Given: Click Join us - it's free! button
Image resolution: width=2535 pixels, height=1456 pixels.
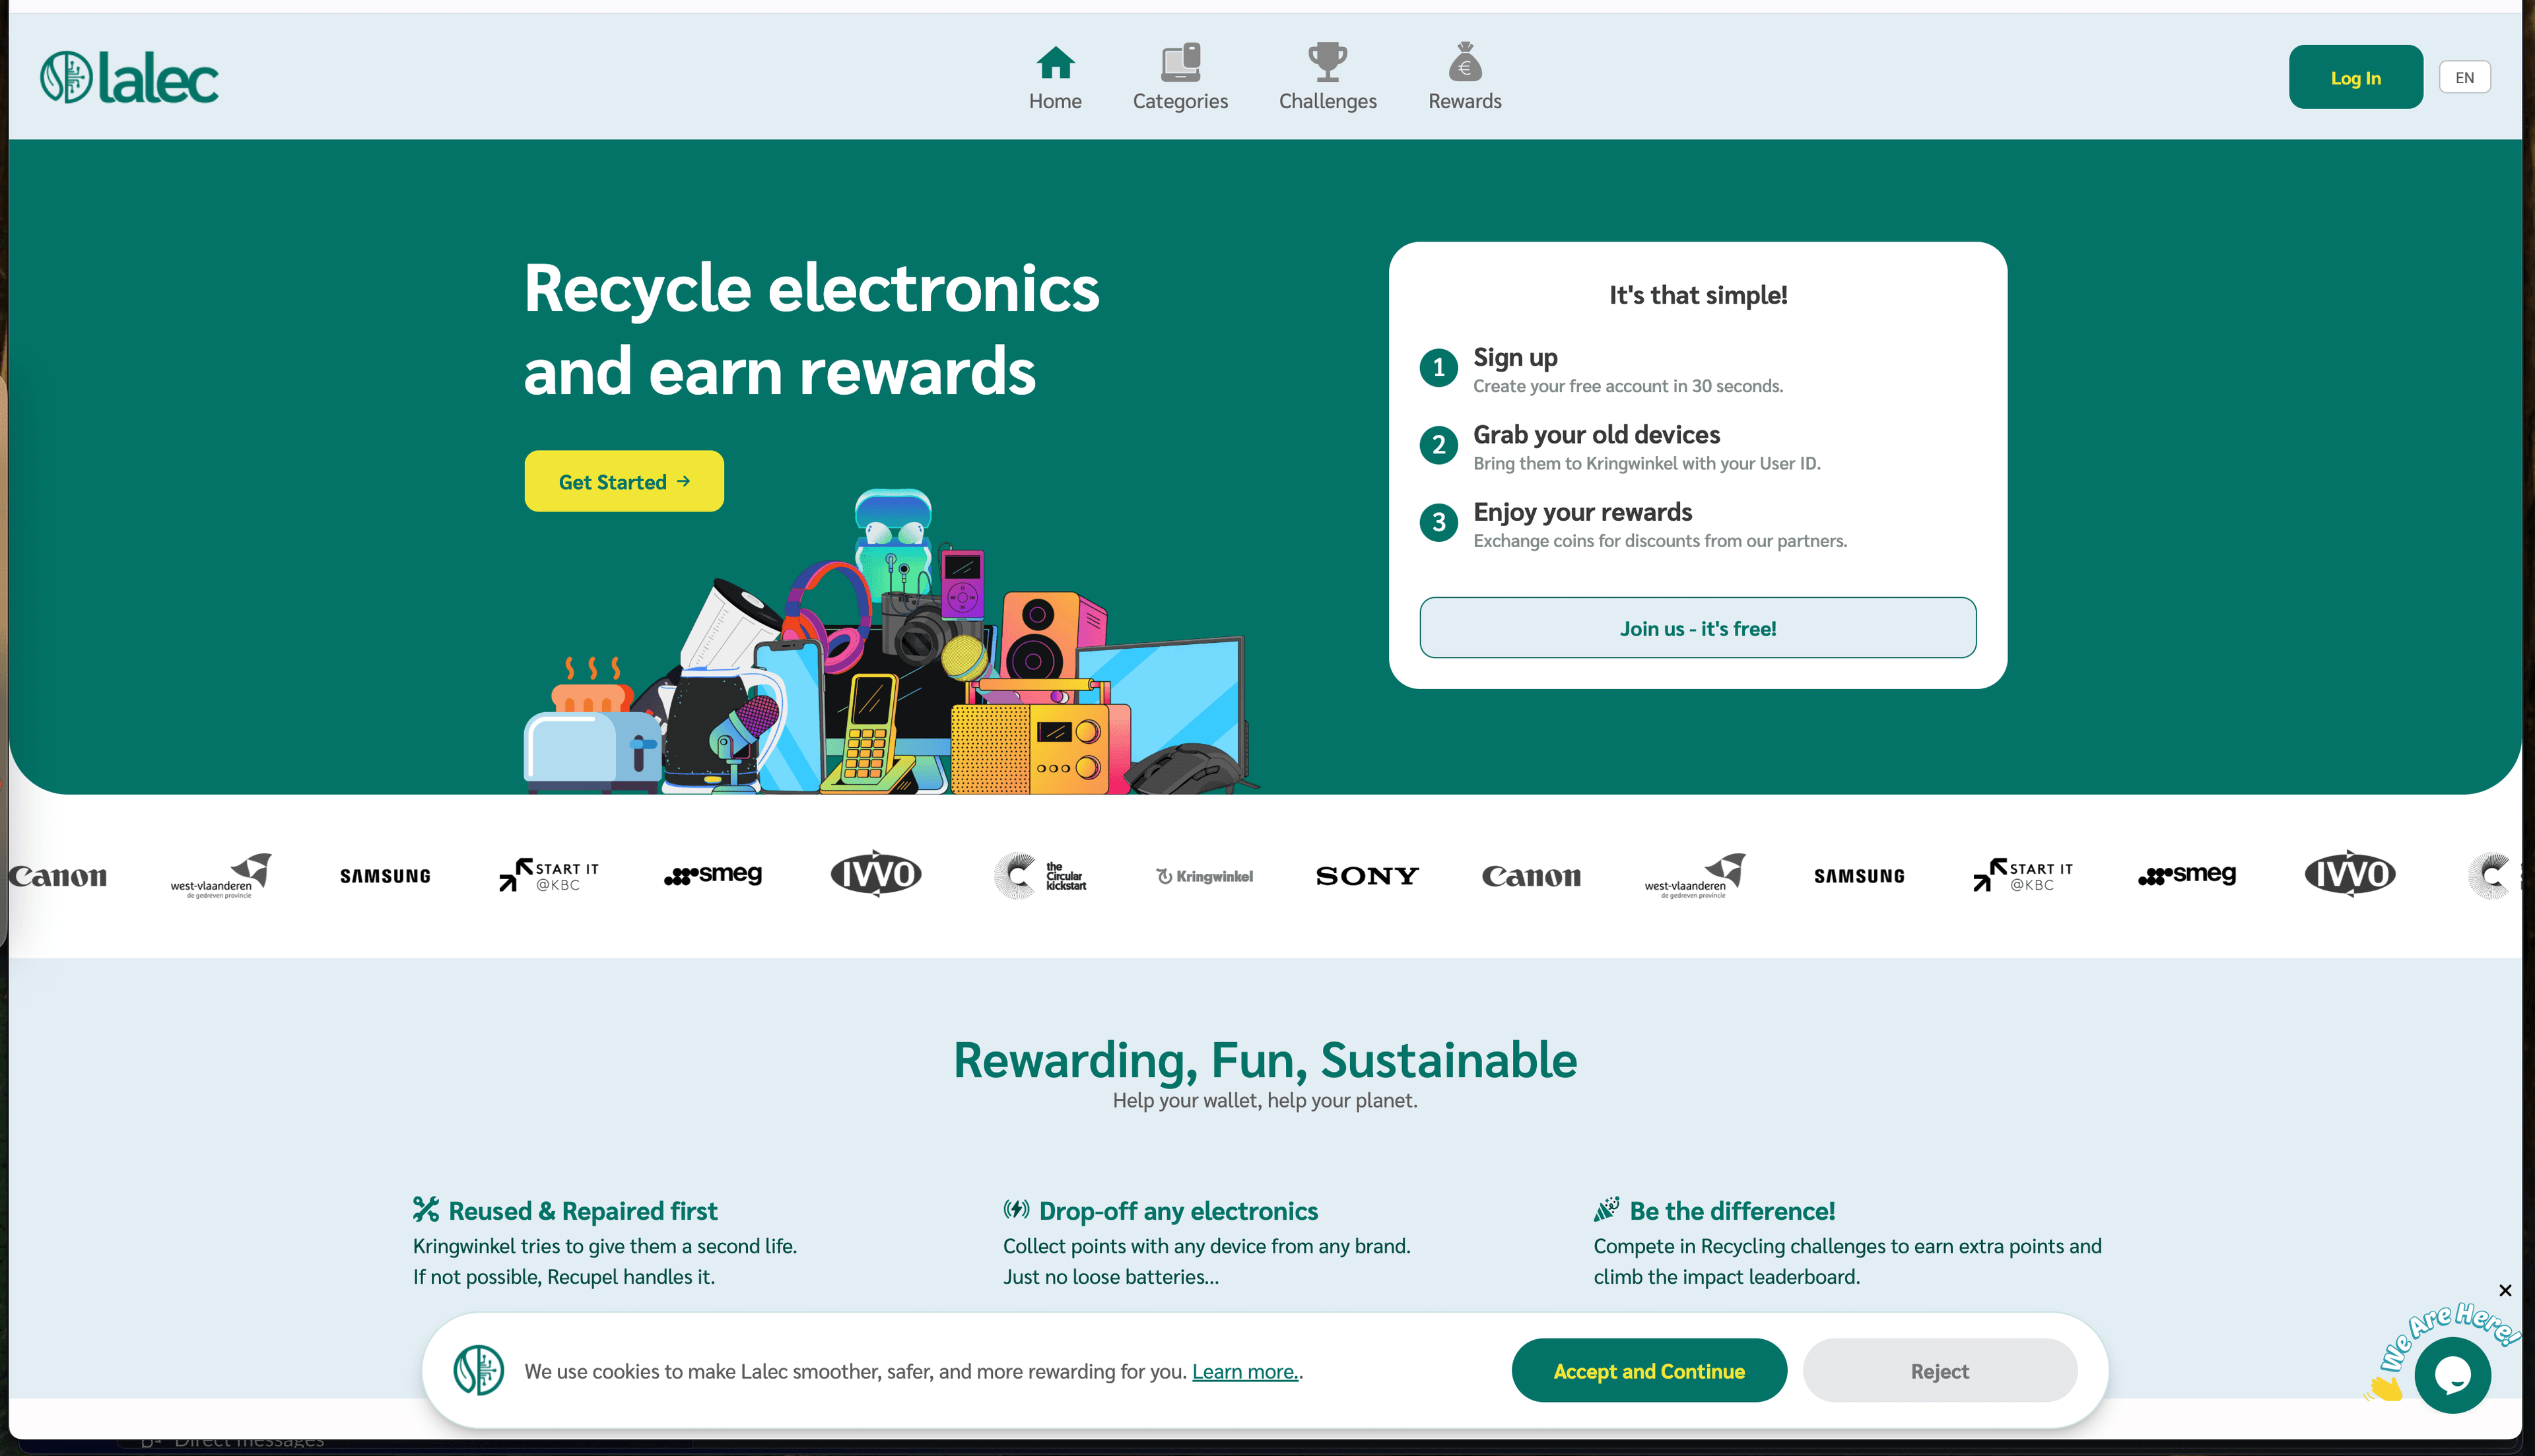Looking at the screenshot, I should coord(1697,628).
